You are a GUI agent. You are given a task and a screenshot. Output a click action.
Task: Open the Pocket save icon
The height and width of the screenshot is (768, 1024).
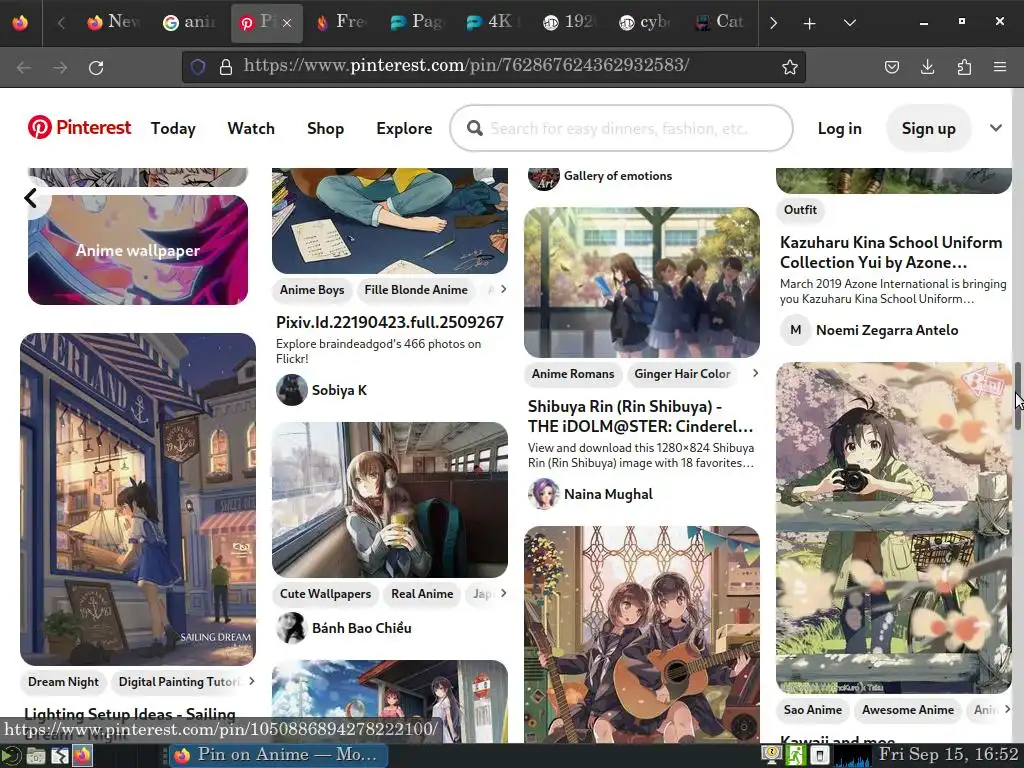click(891, 67)
